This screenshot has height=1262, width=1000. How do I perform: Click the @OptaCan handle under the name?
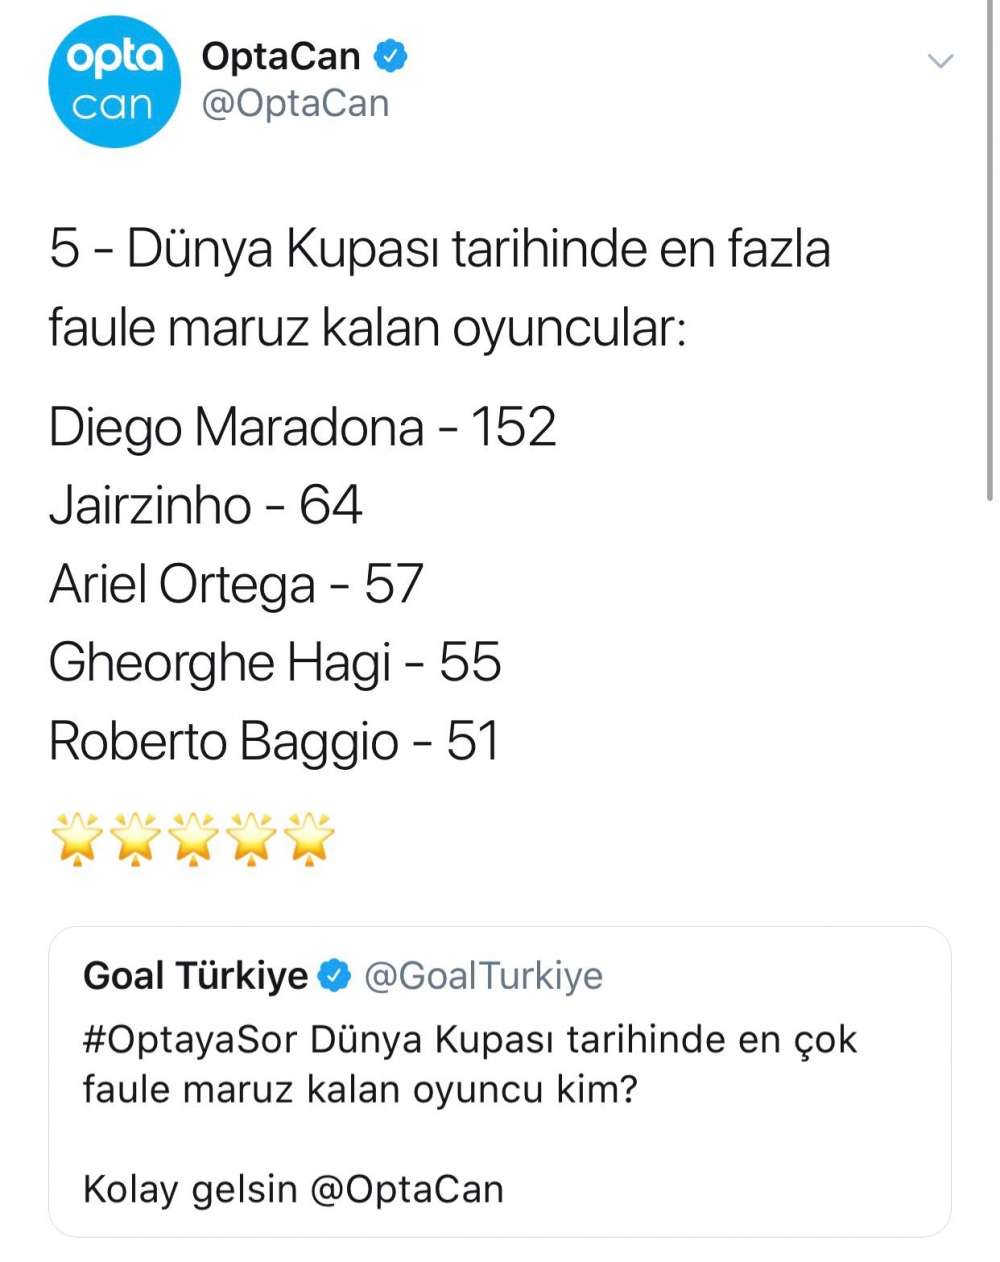pyautogui.click(x=295, y=104)
